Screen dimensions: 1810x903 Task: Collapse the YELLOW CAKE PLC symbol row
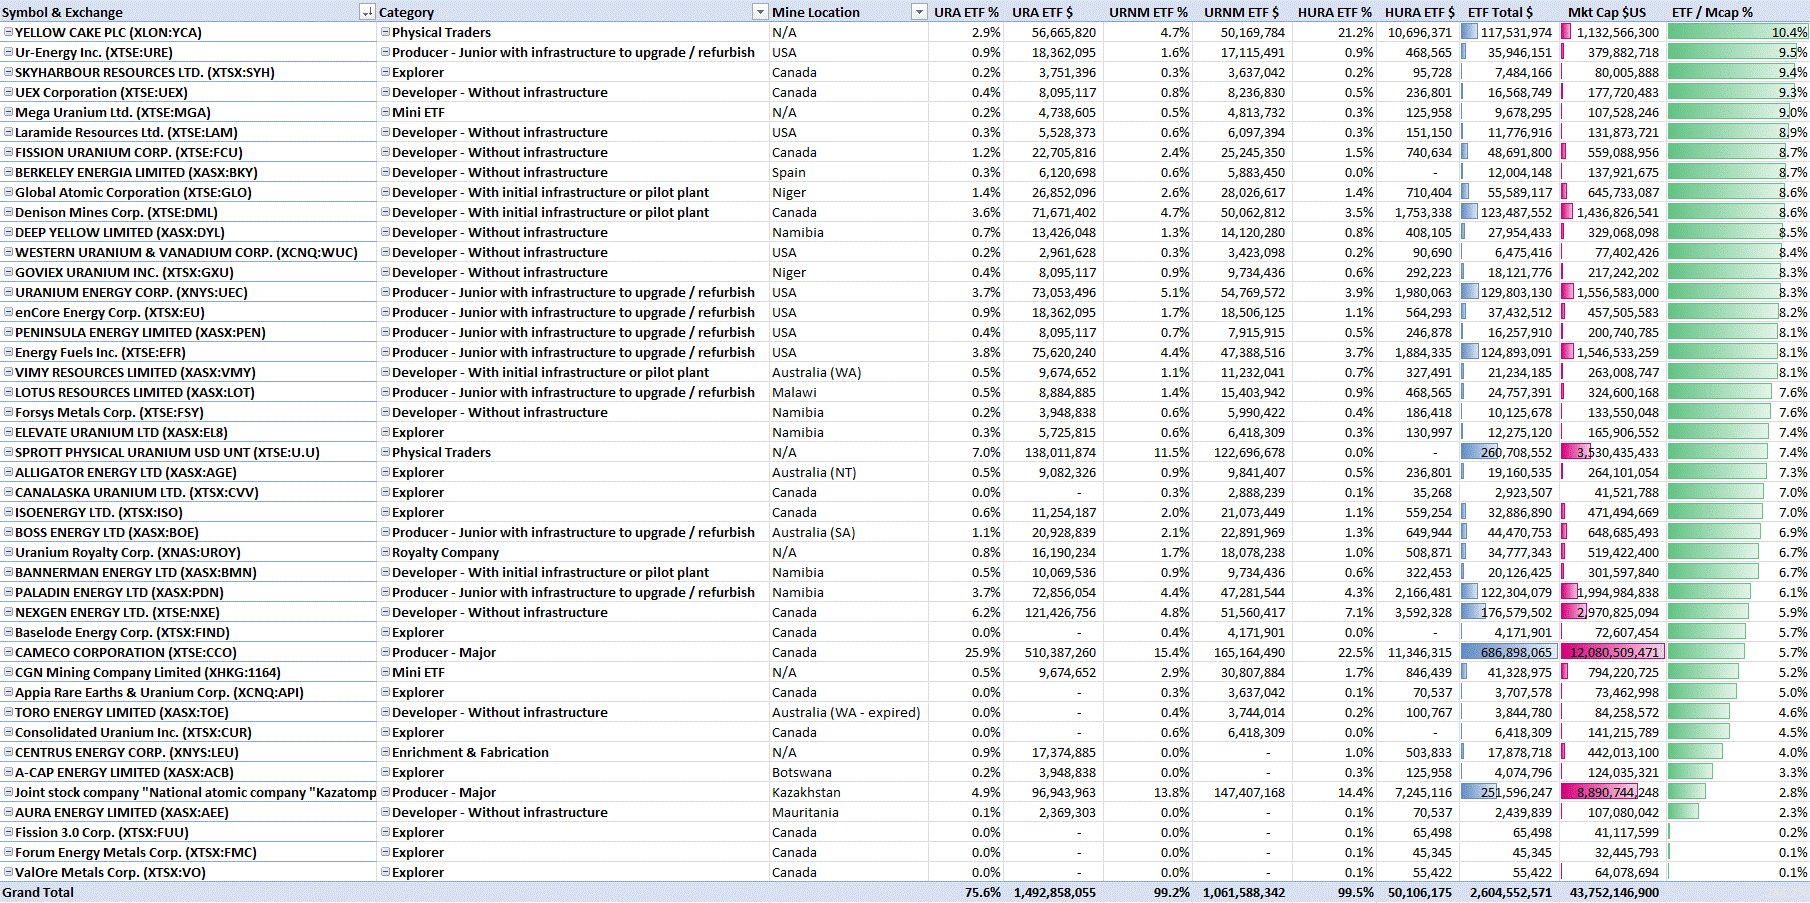[8, 32]
